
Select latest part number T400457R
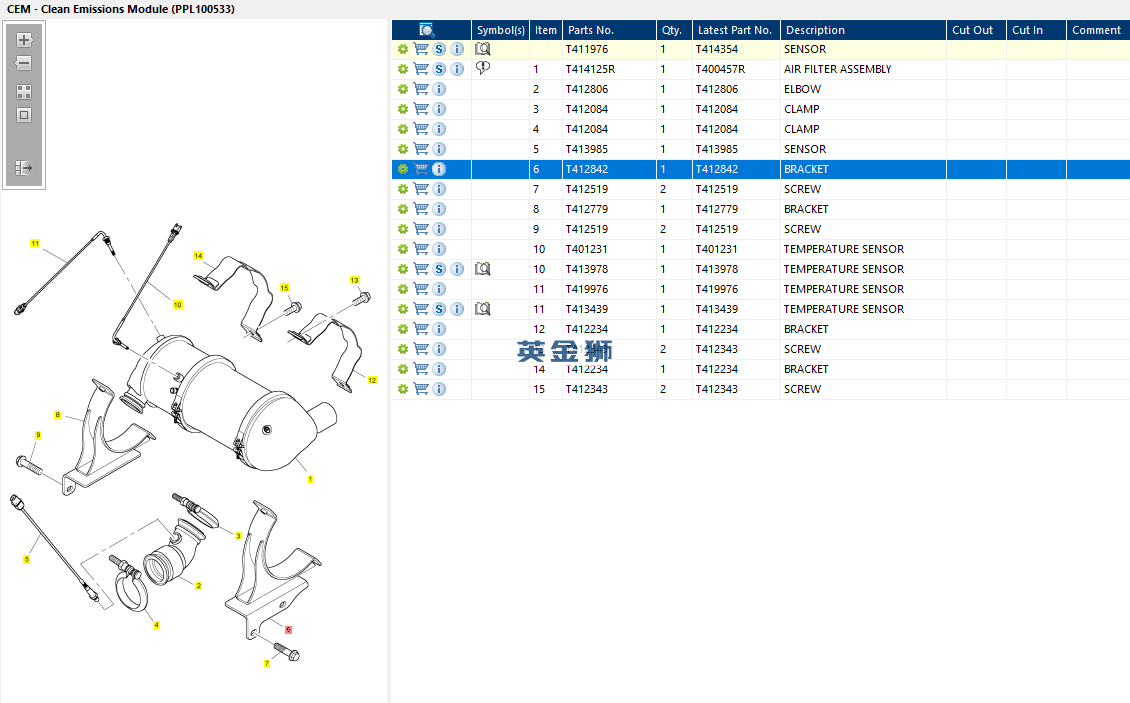(720, 69)
